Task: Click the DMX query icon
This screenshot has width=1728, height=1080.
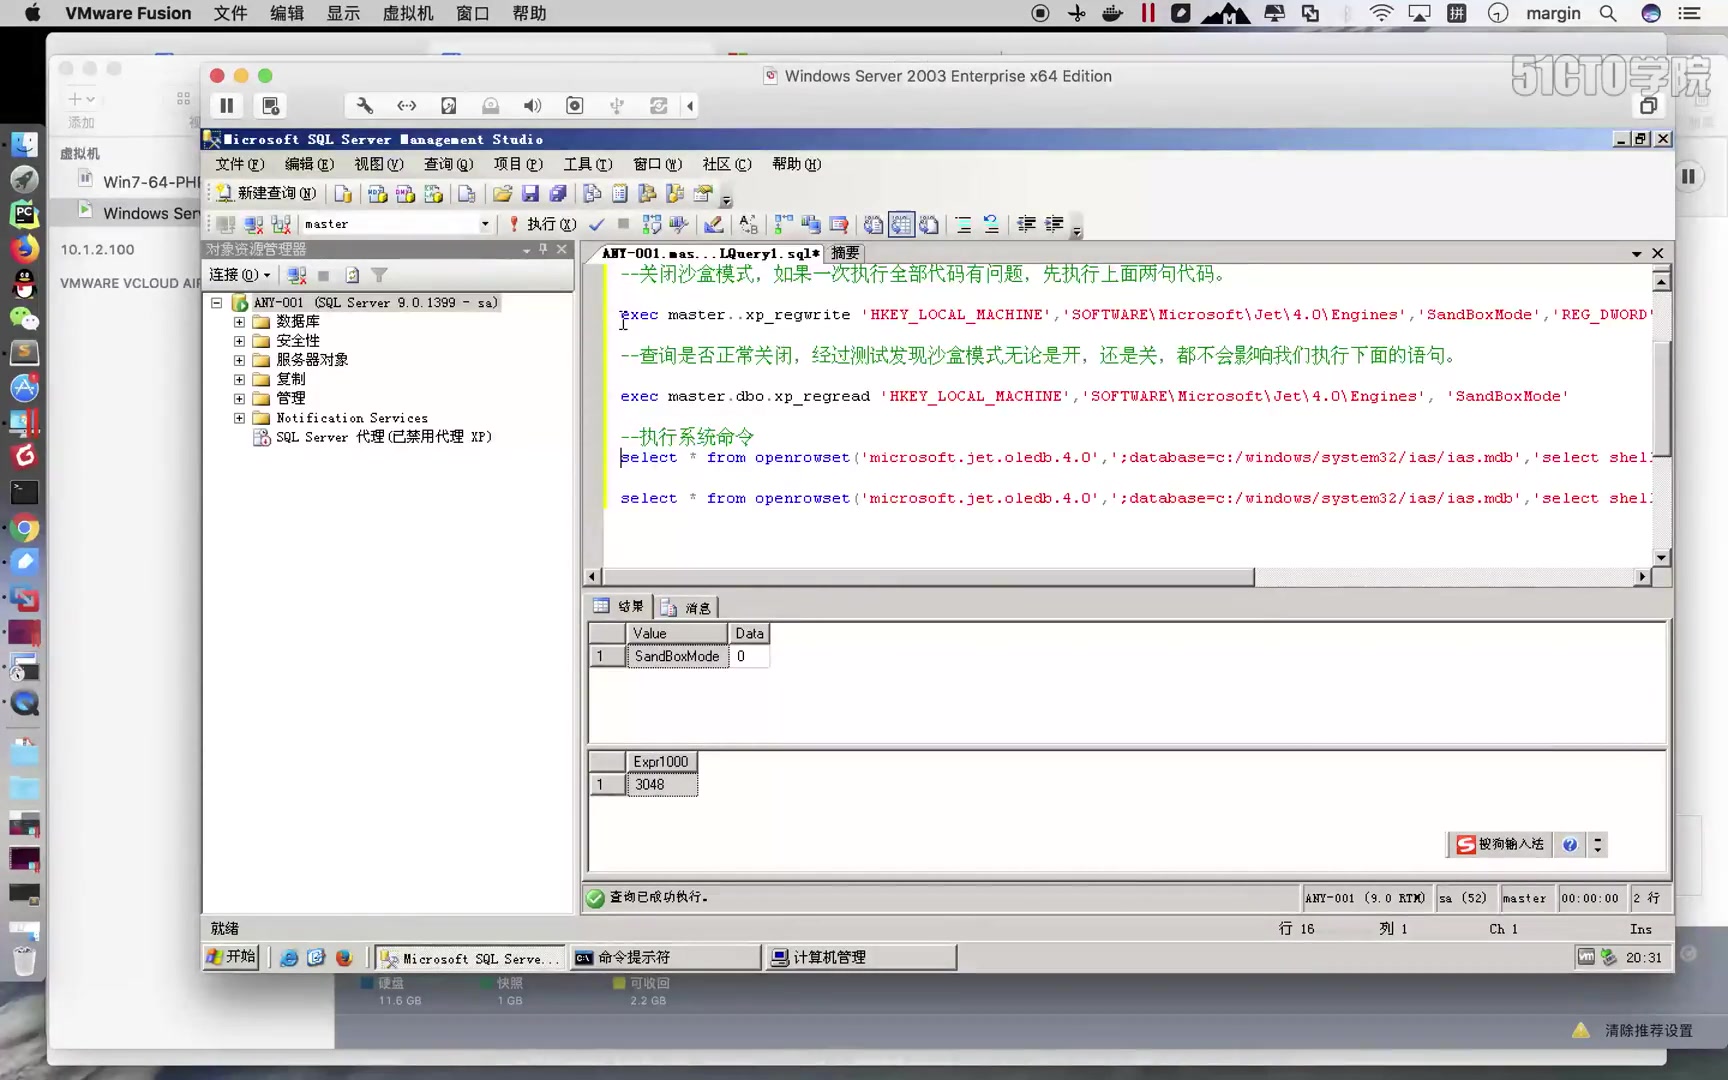Action: point(405,194)
